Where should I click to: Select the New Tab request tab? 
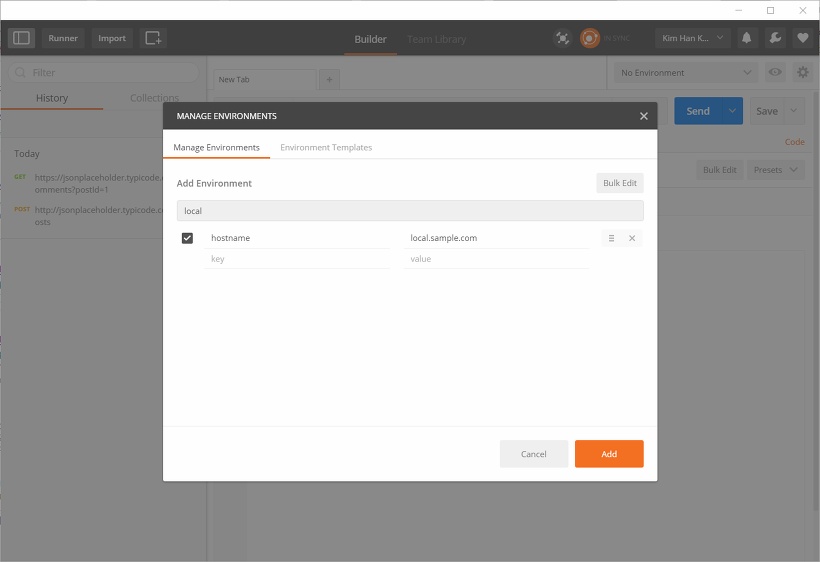click(x=265, y=79)
